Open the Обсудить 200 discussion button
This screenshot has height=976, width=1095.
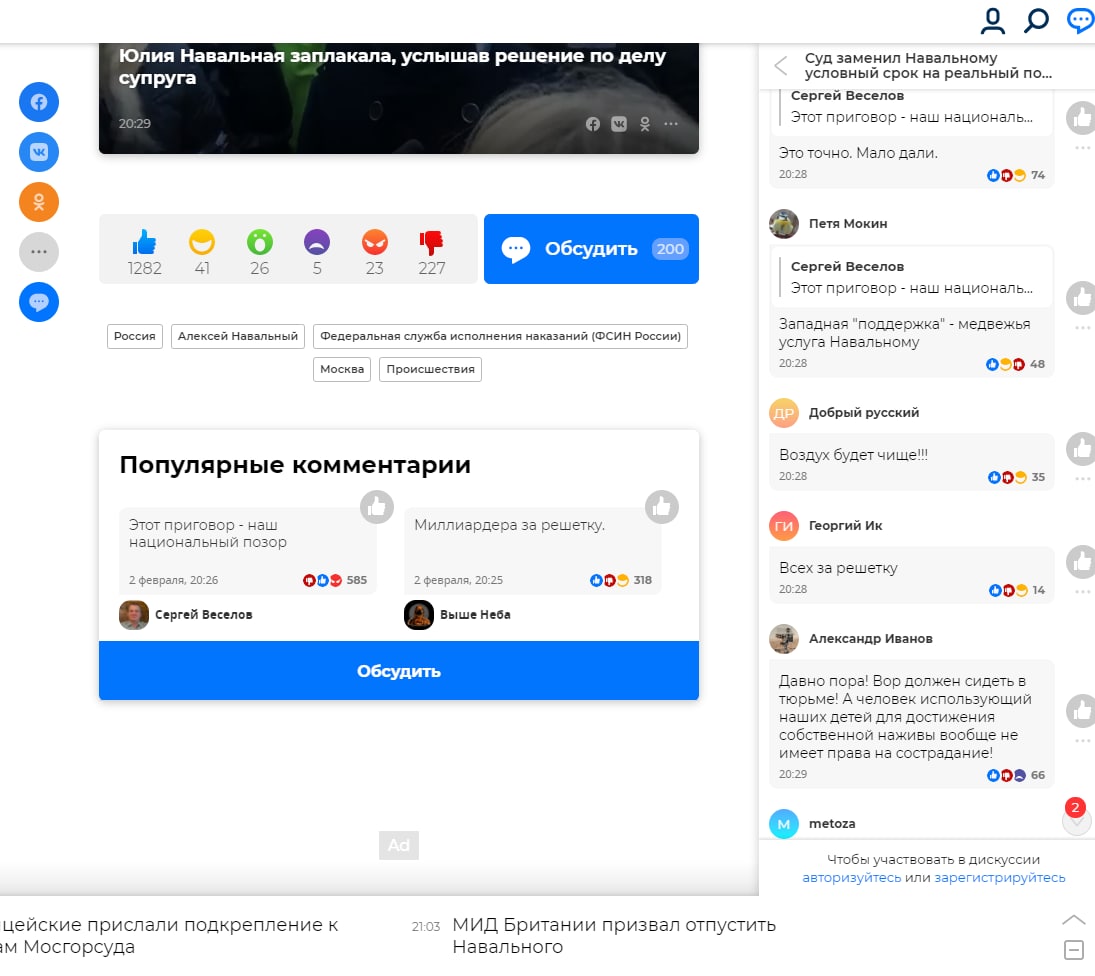tap(591, 249)
